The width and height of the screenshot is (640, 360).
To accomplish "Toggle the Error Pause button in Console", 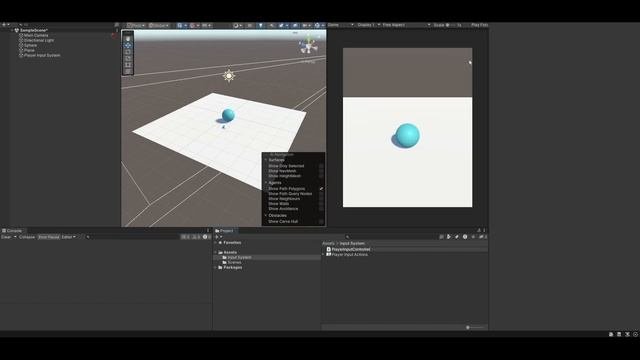I will (x=49, y=237).
